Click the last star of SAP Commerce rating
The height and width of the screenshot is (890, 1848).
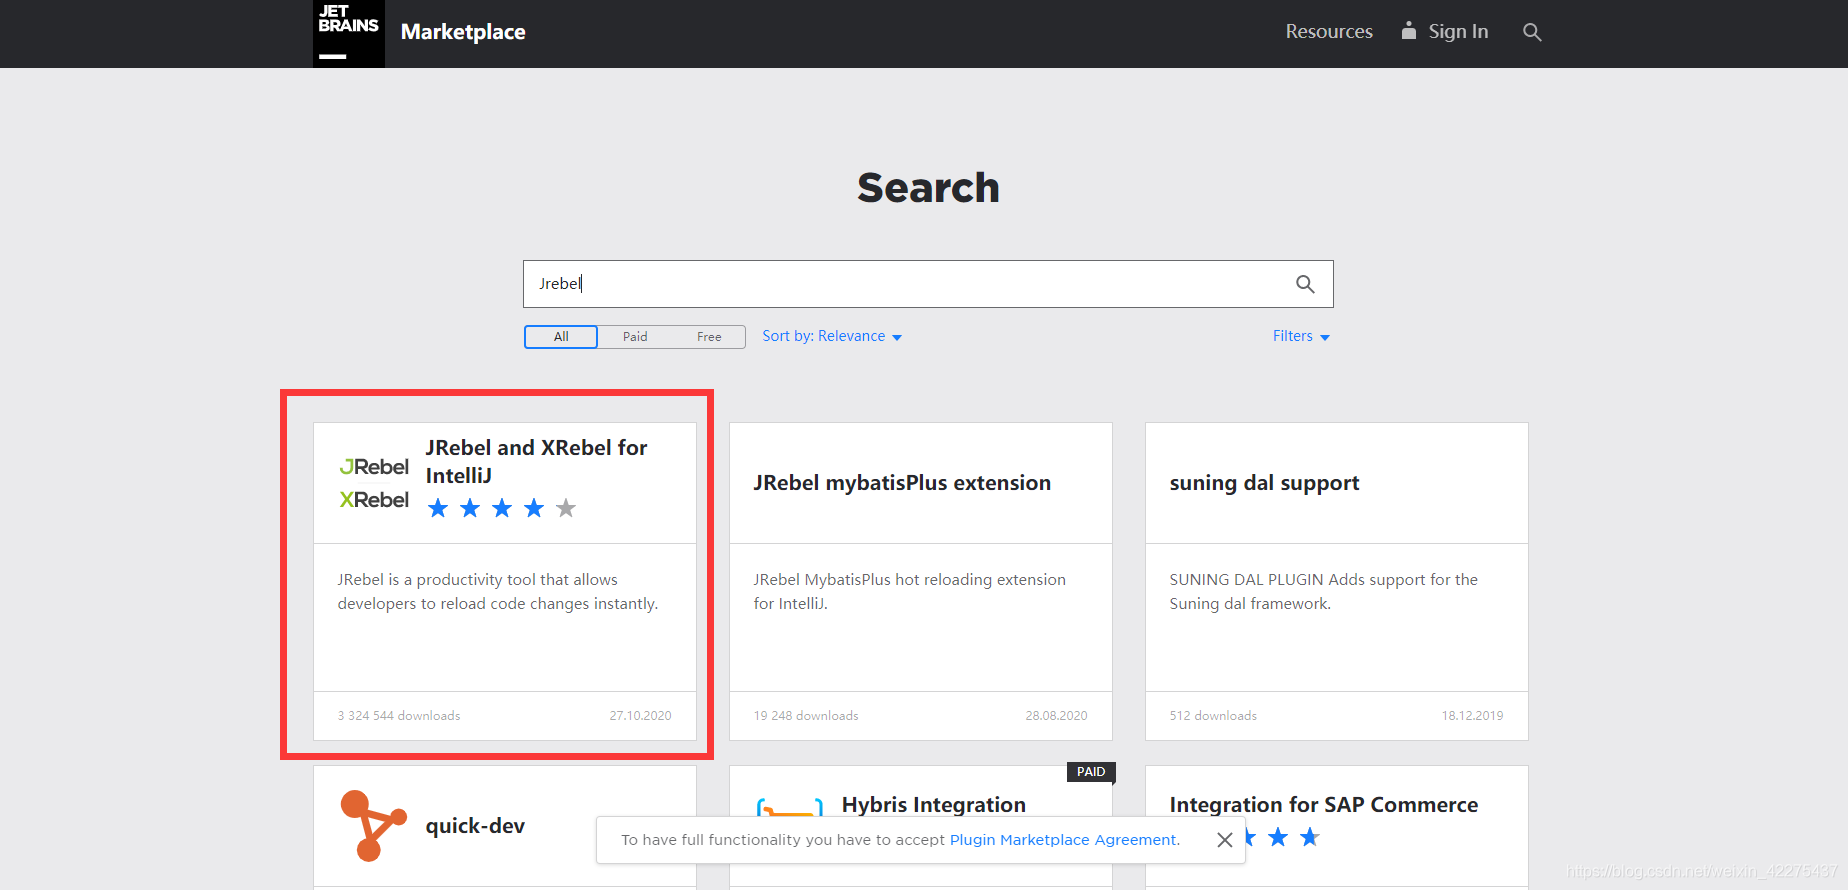tap(1310, 837)
